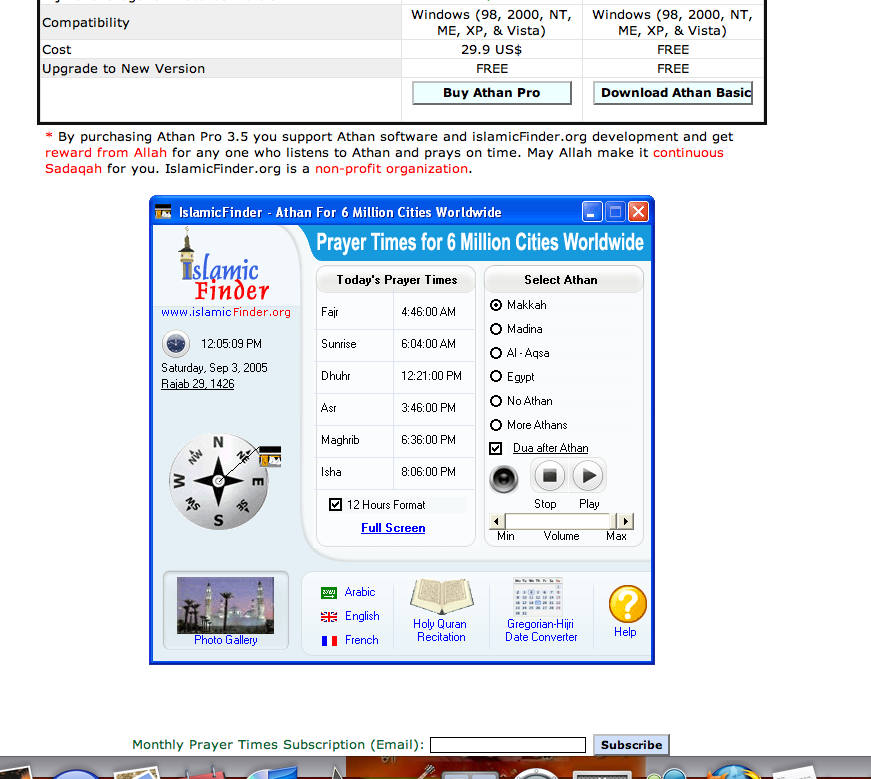871x779 pixels.
Task: Click the Qibla compass dial
Action: coord(218,481)
